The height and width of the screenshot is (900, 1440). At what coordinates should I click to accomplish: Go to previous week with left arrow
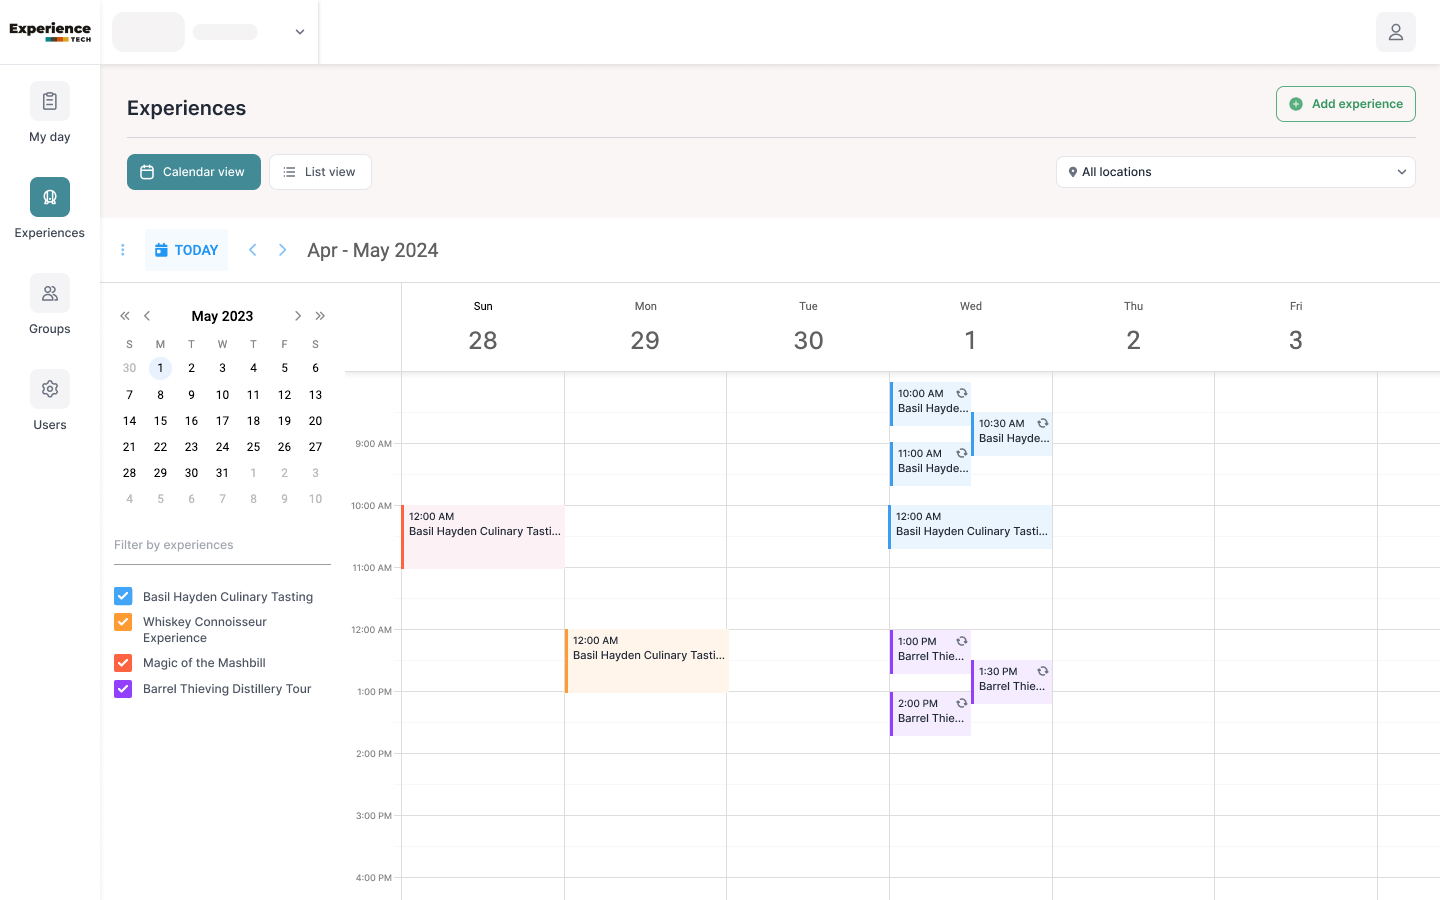pyautogui.click(x=253, y=250)
